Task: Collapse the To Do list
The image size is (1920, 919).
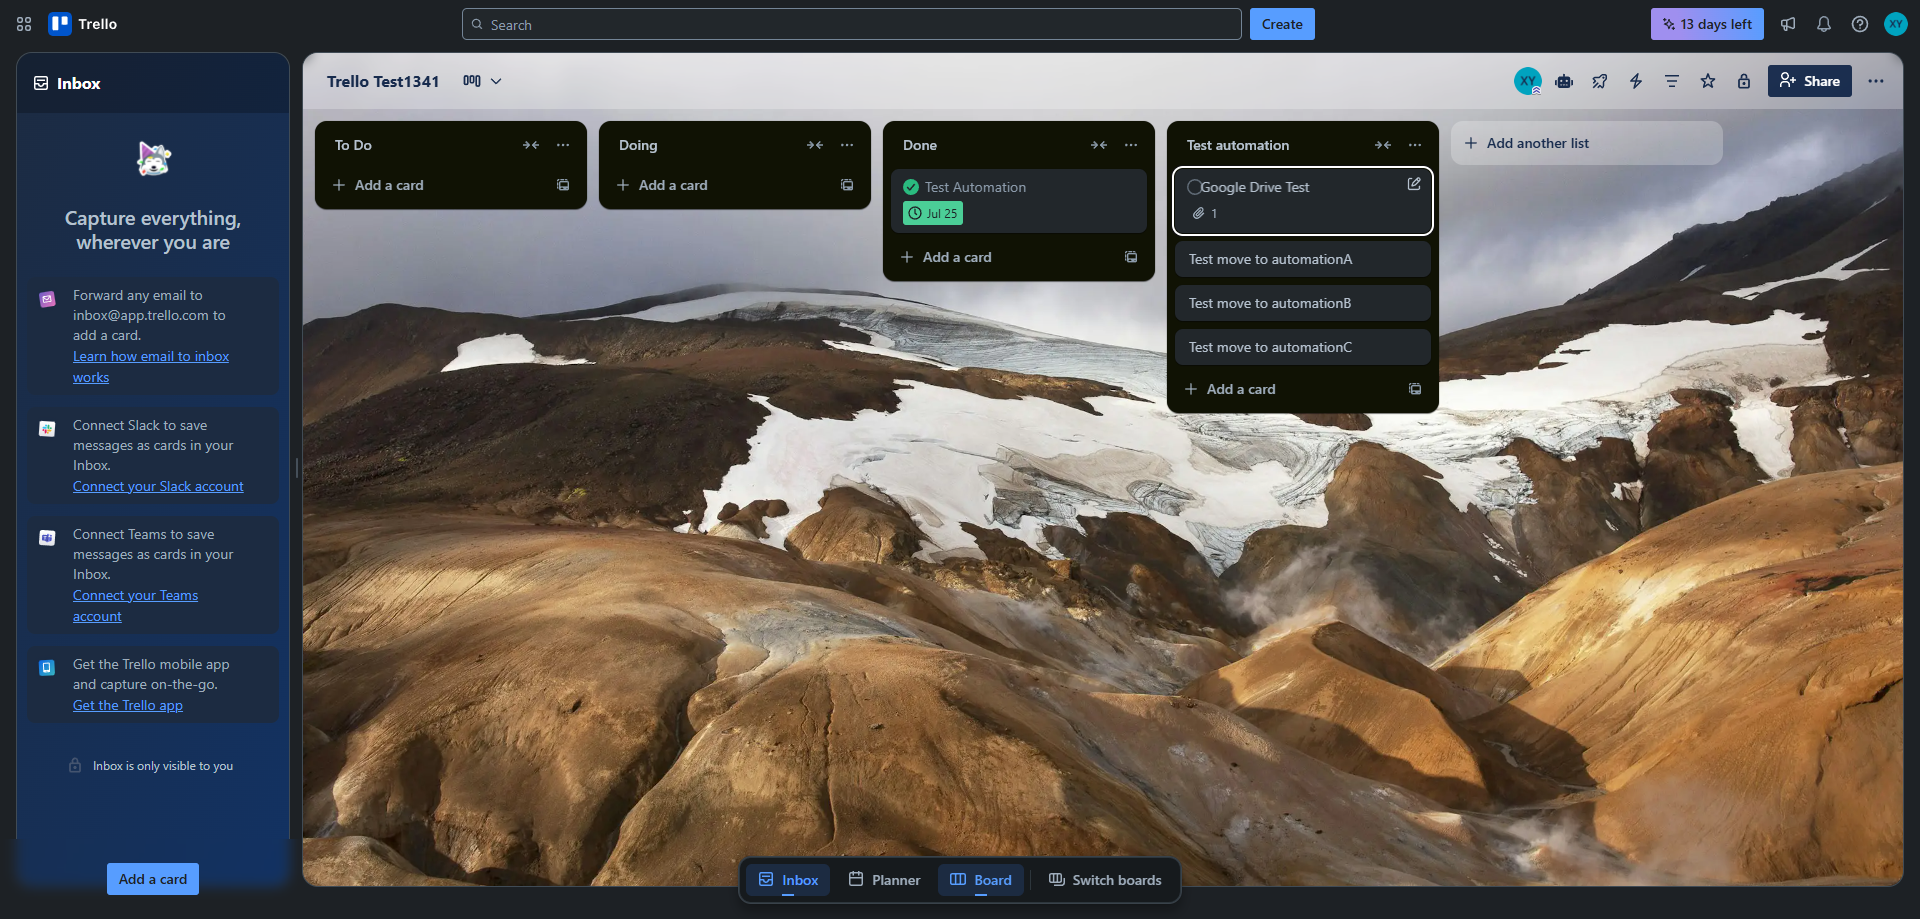Action: pos(531,145)
